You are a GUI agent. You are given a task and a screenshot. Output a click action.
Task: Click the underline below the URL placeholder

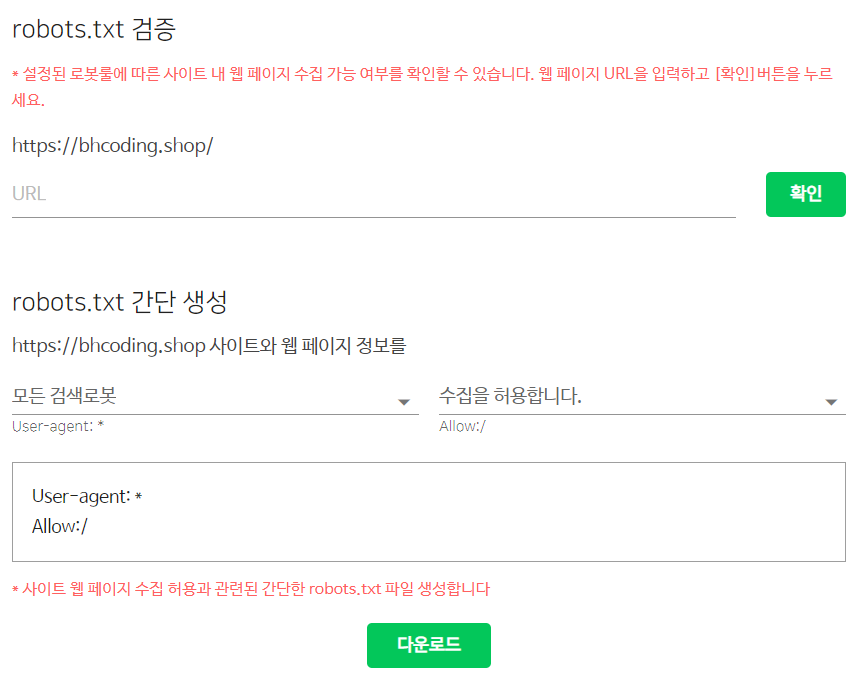click(x=374, y=217)
